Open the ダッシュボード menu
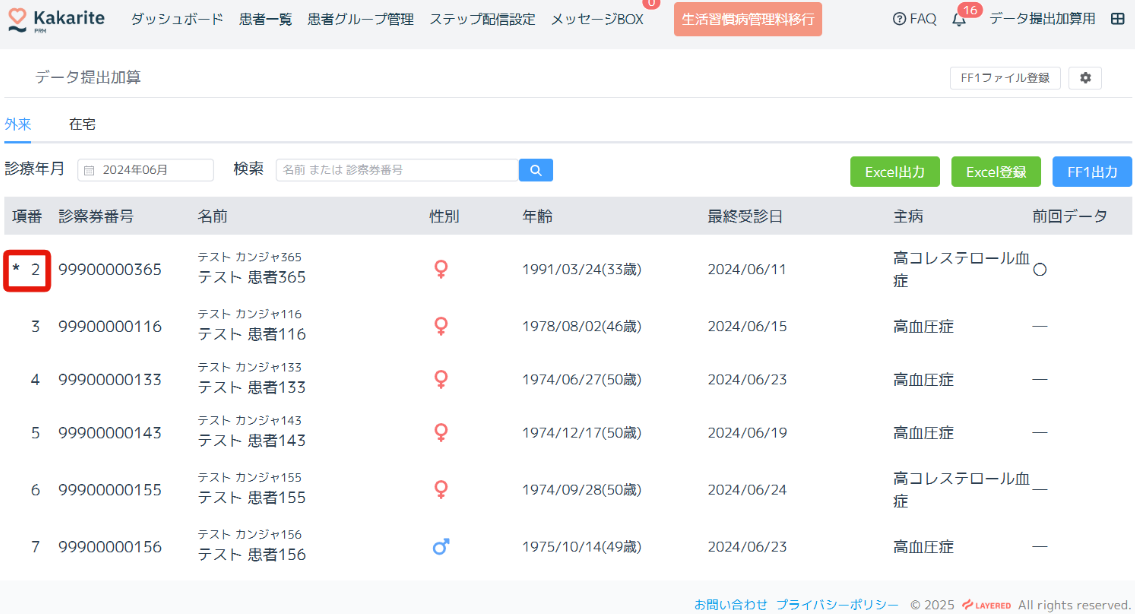Image resolution: width=1135 pixels, height=614 pixels. tap(177, 19)
